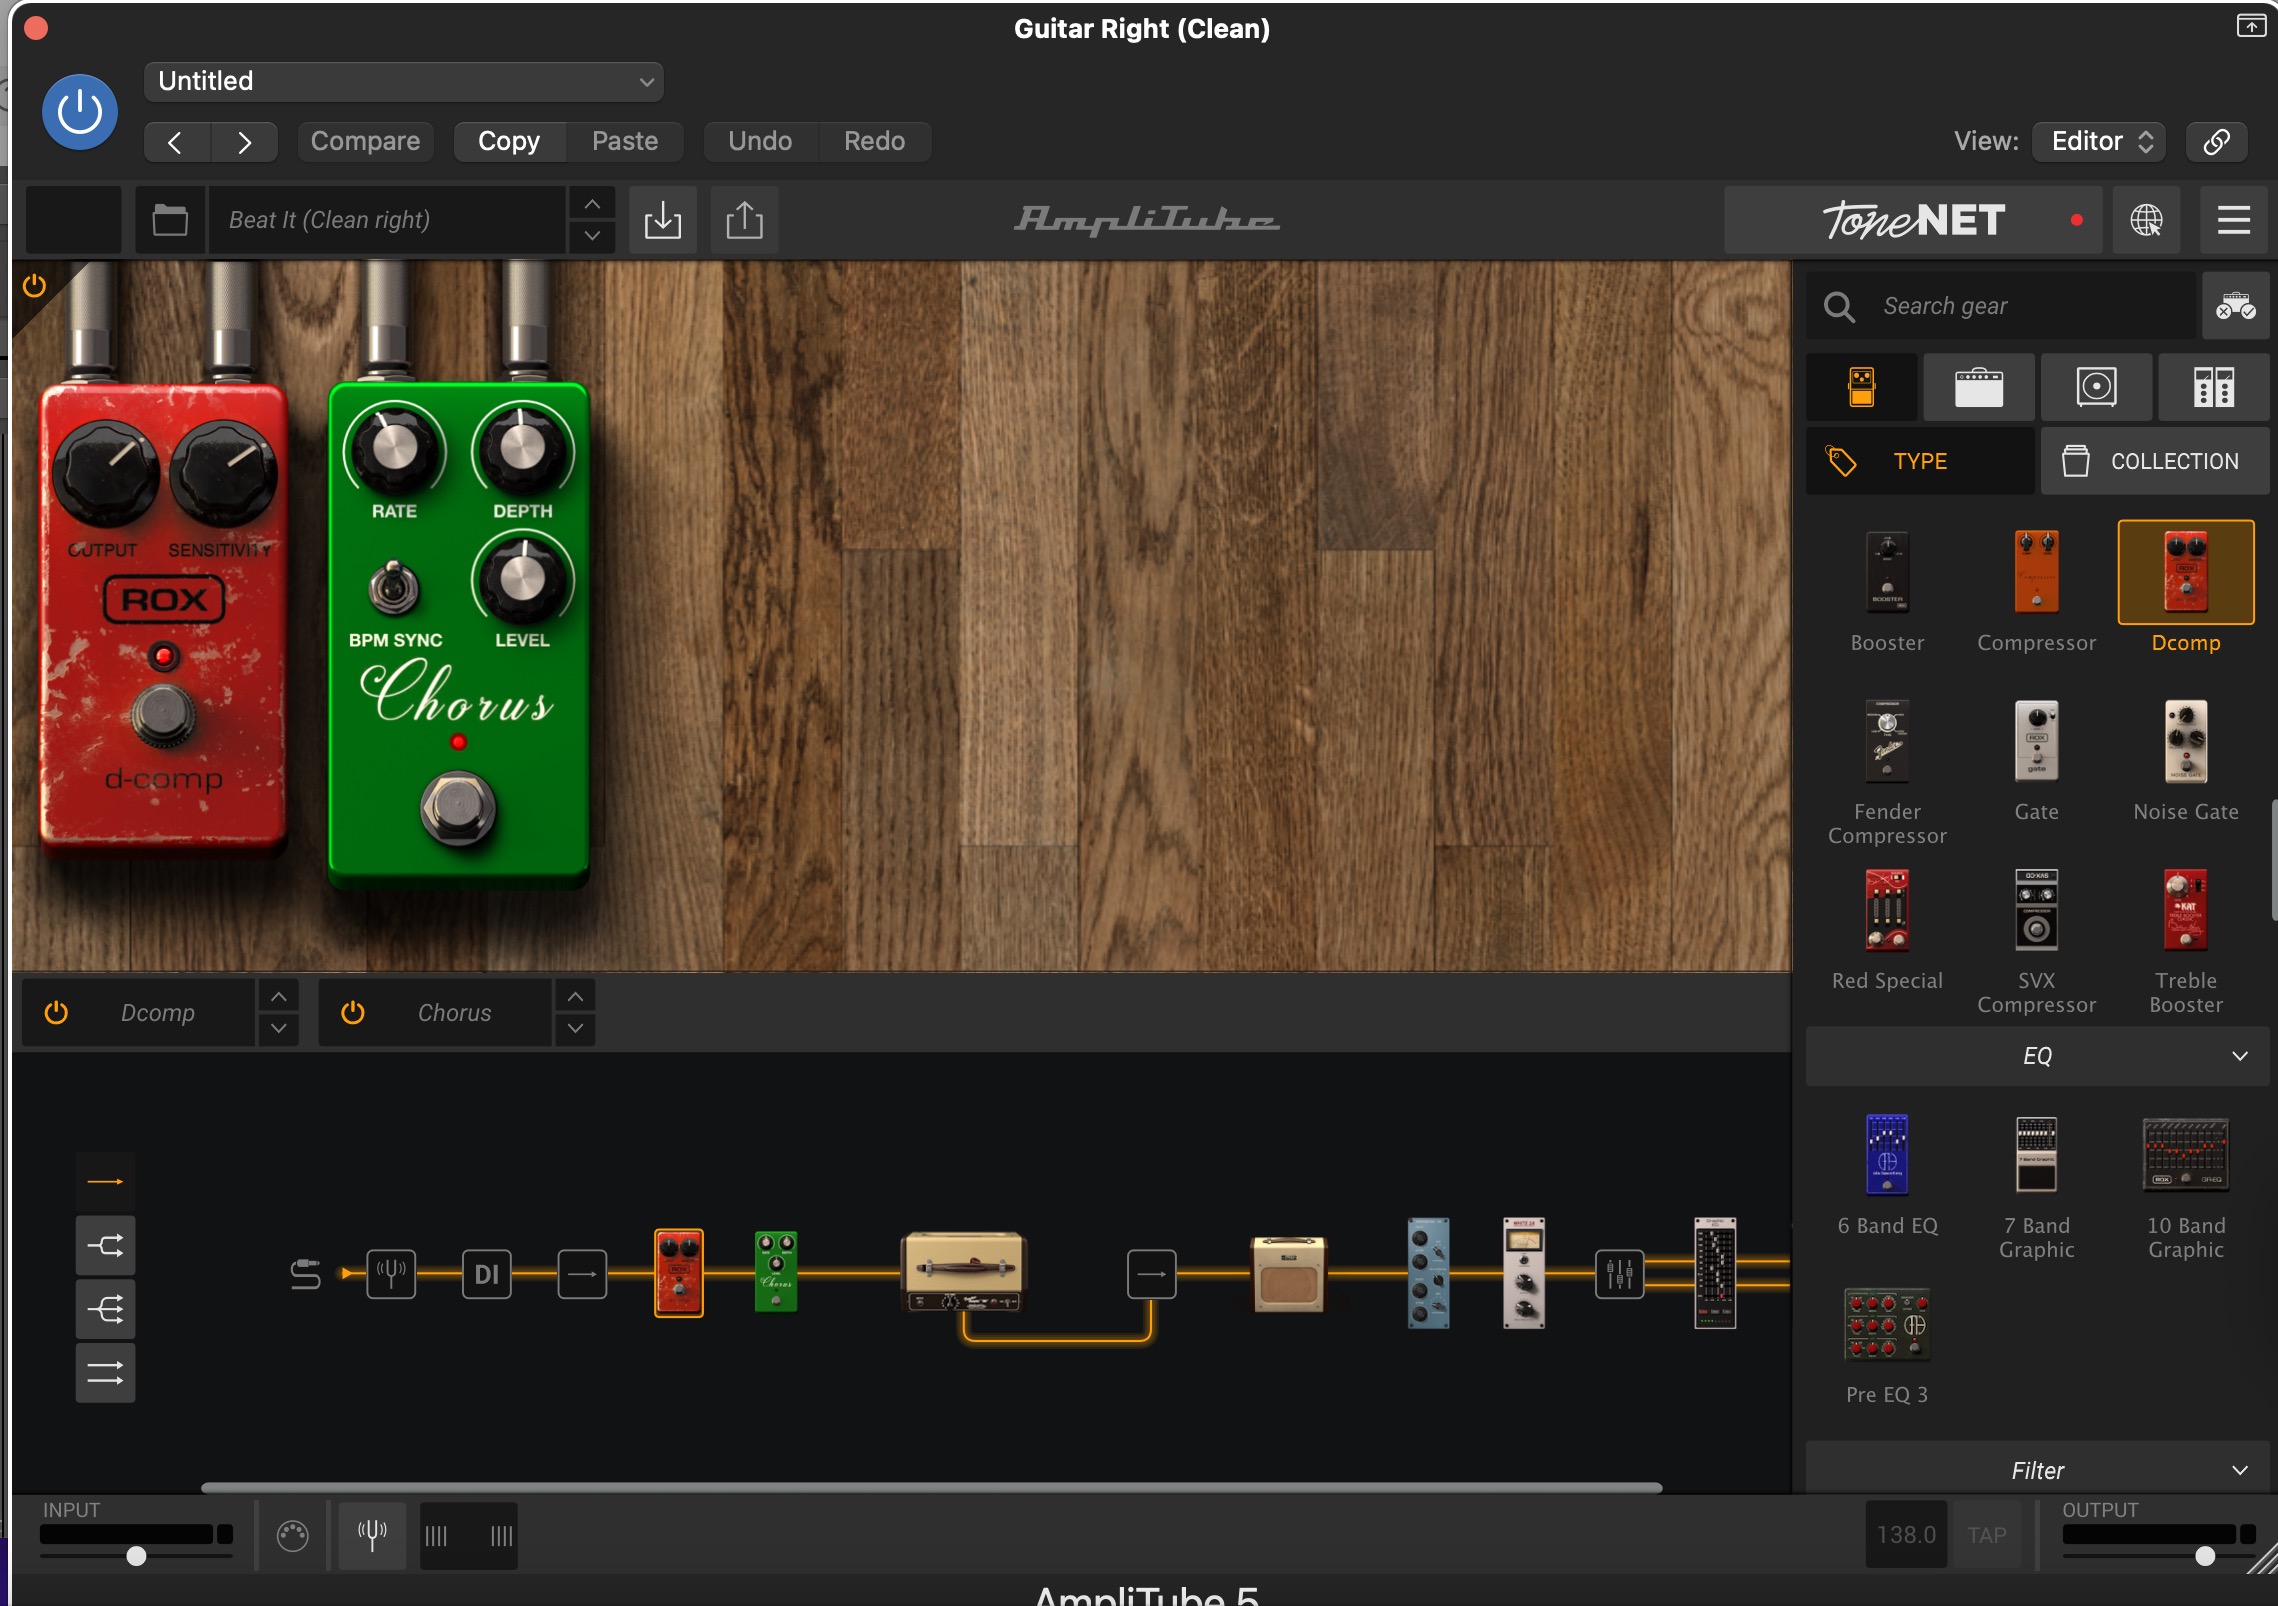
Task: Click the tuner block in signal chain
Action: 391,1274
